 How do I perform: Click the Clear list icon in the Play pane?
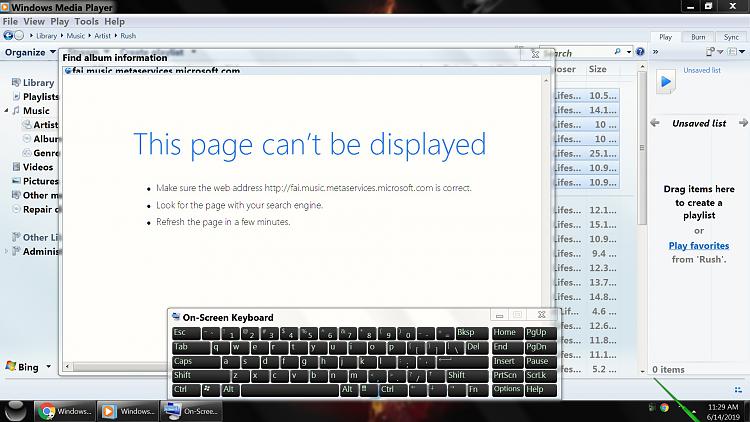click(710, 52)
